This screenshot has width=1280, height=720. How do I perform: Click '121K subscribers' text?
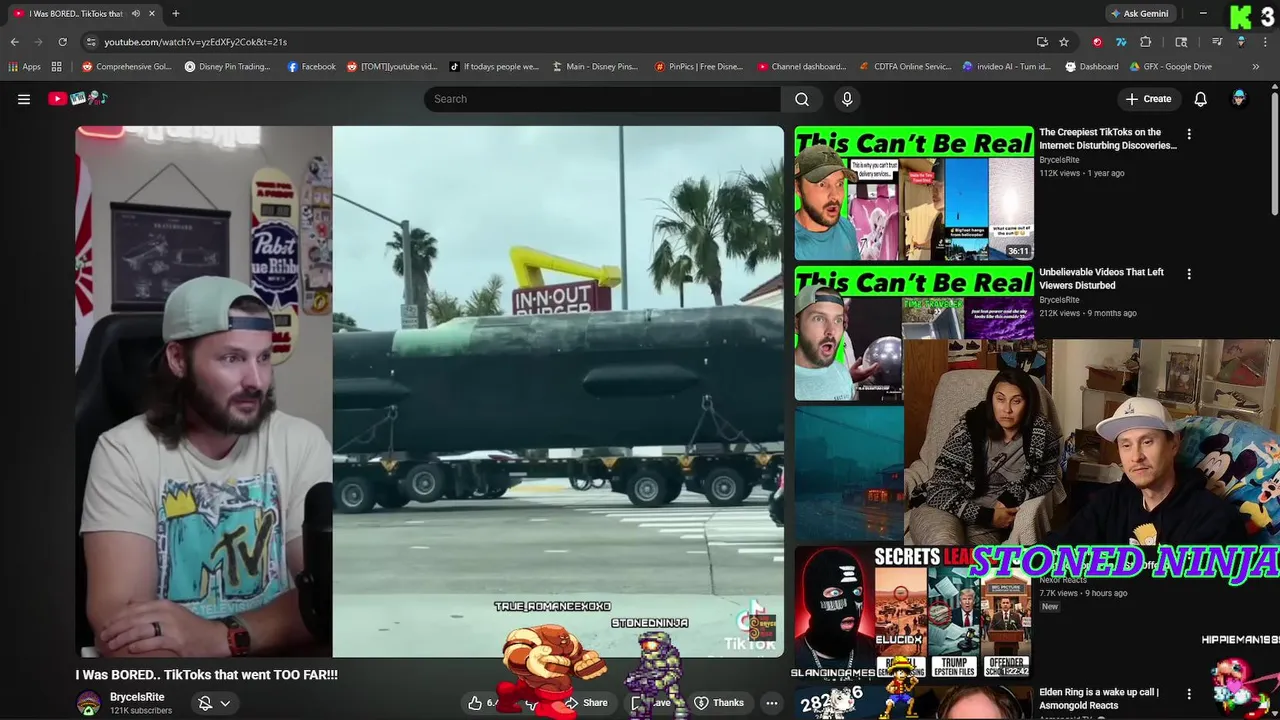point(141,711)
